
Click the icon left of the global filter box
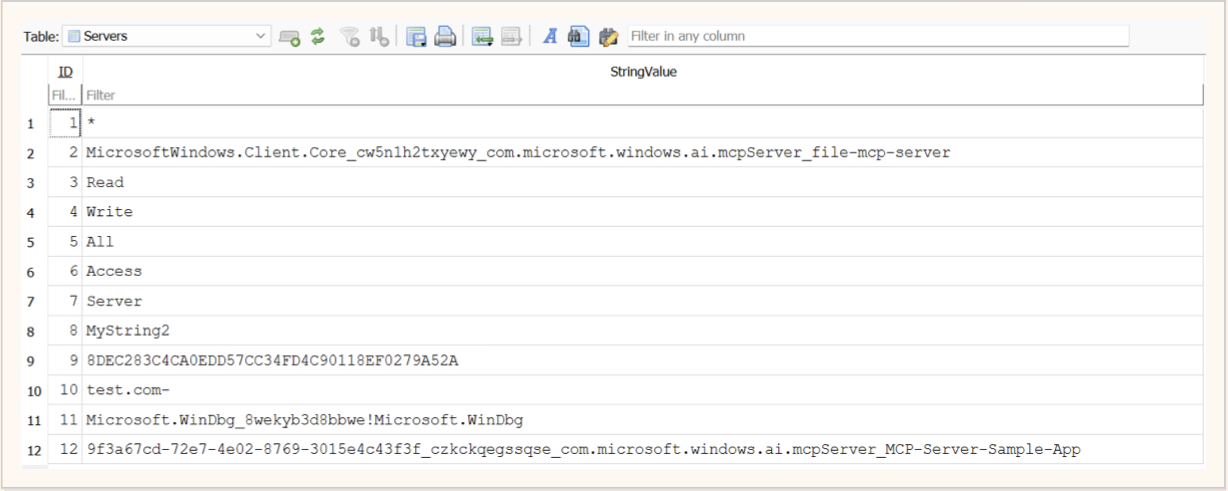point(608,37)
